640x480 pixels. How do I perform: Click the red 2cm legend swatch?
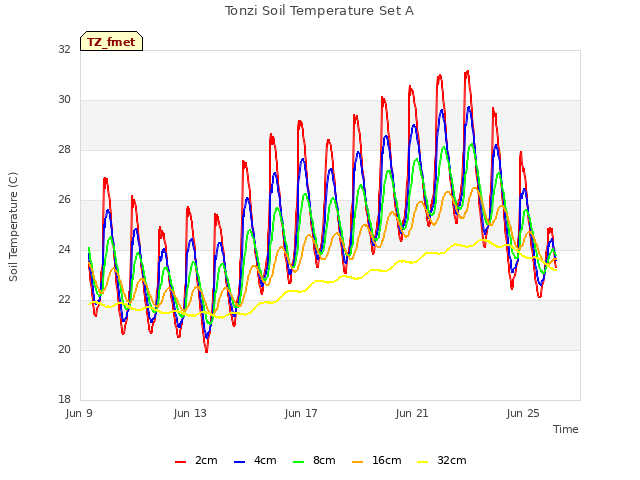tap(180, 462)
